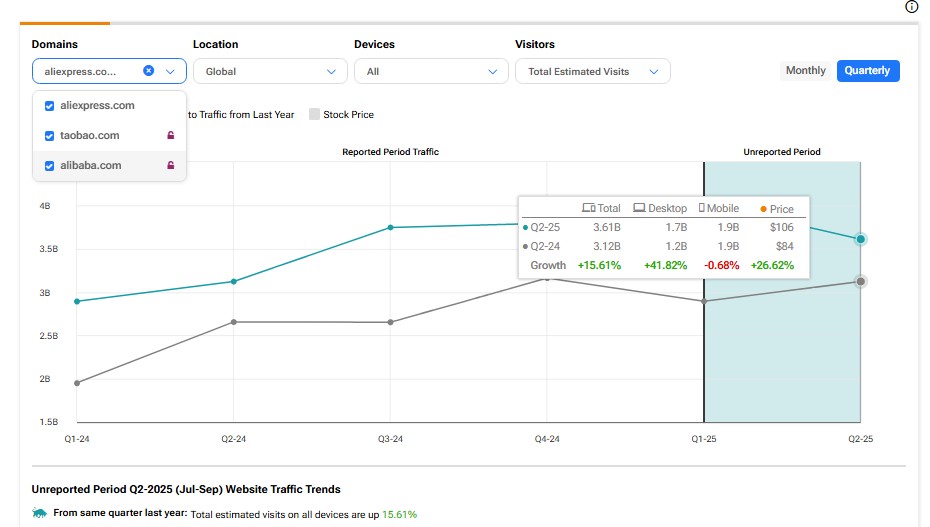This screenshot has width=930, height=527.
Task: Uncheck the alibaba.com checkbox
Action: (49, 166)
